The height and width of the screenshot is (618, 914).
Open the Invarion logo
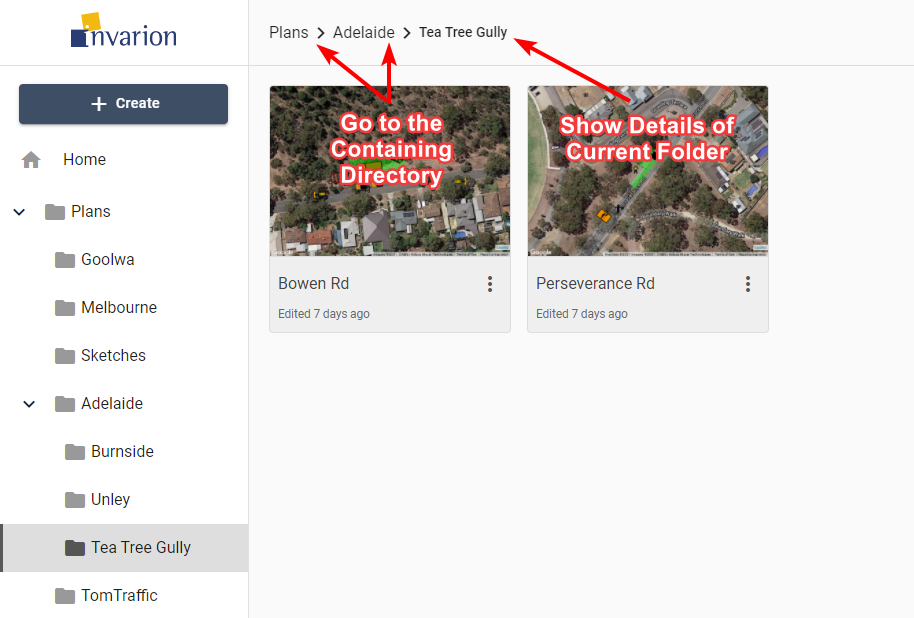(124, 31)
